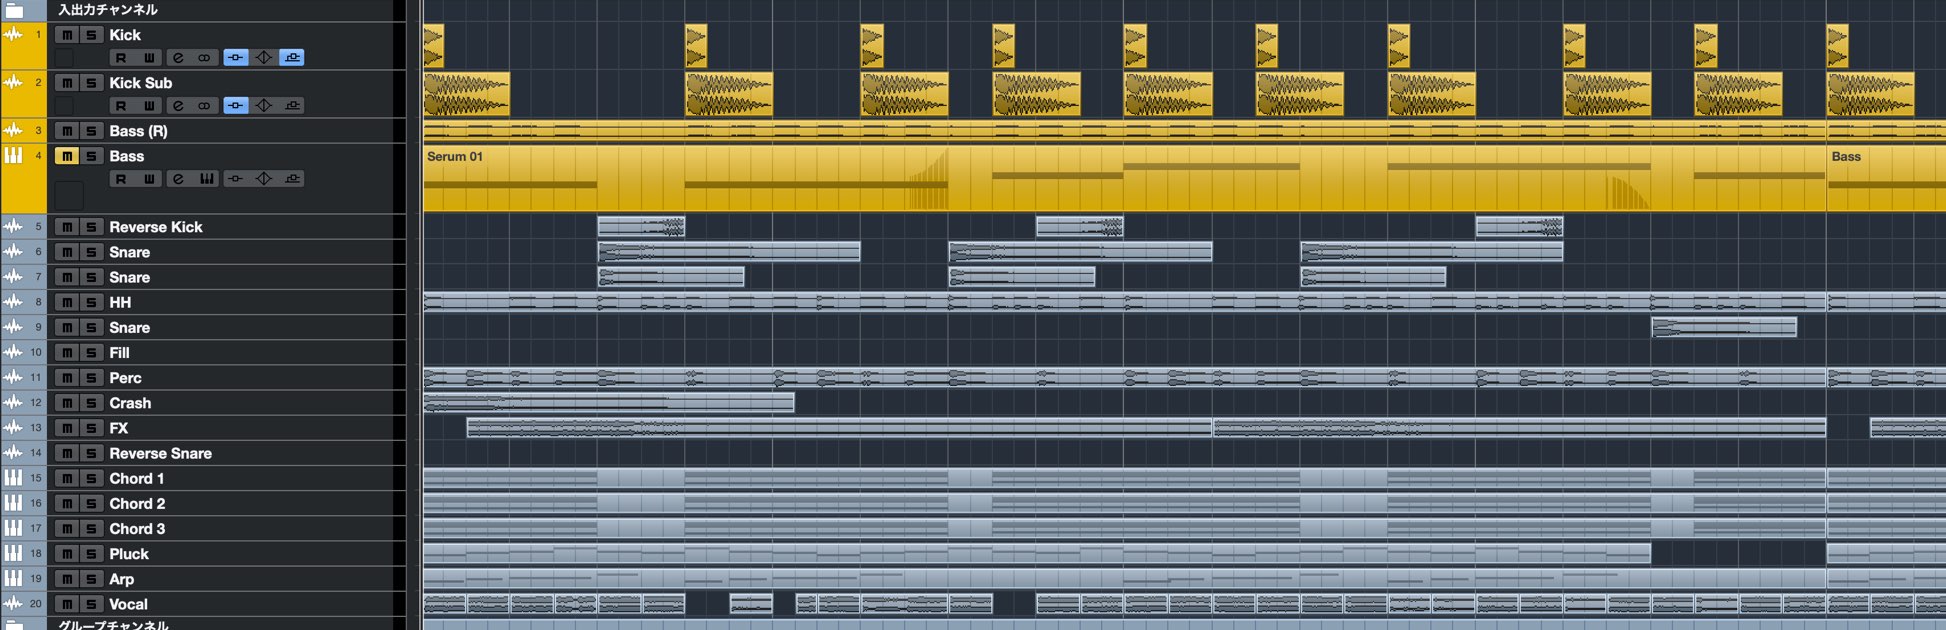1946x630 pixels.
Task: Click the audio waveform icon of Kick track
Action: [x=13, y=35]
